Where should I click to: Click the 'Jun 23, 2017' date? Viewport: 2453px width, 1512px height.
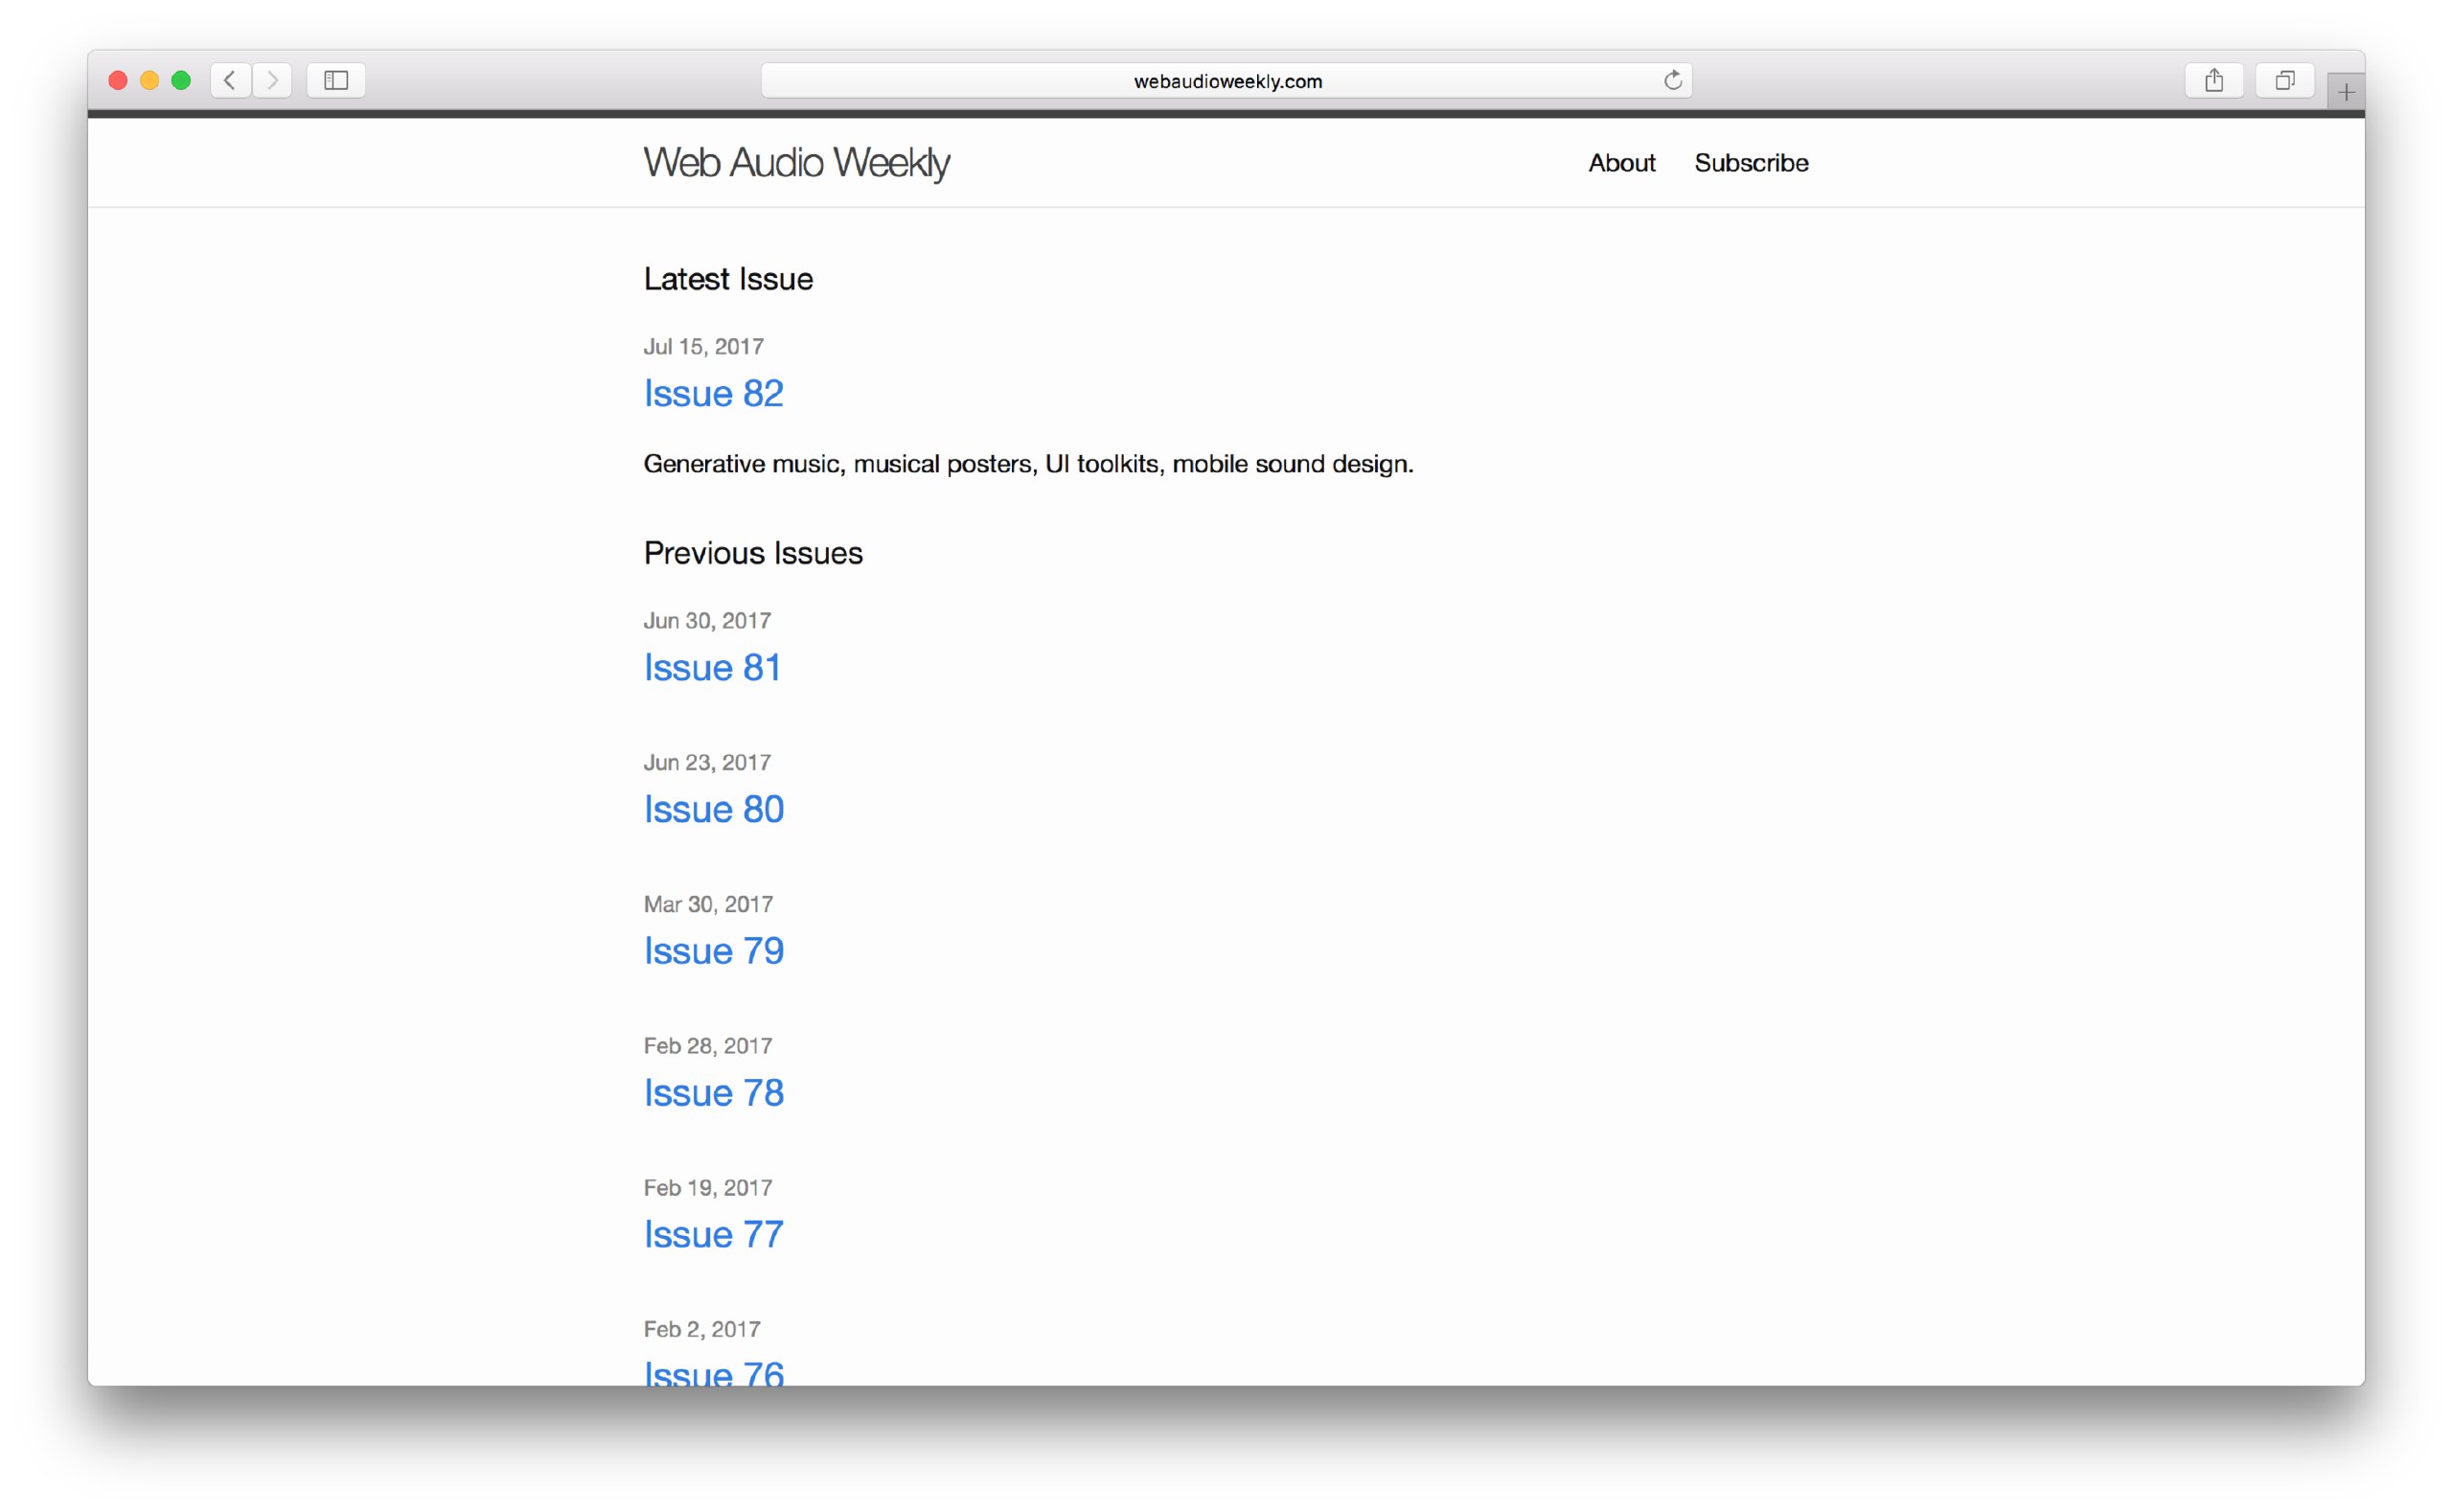point(707,762)
